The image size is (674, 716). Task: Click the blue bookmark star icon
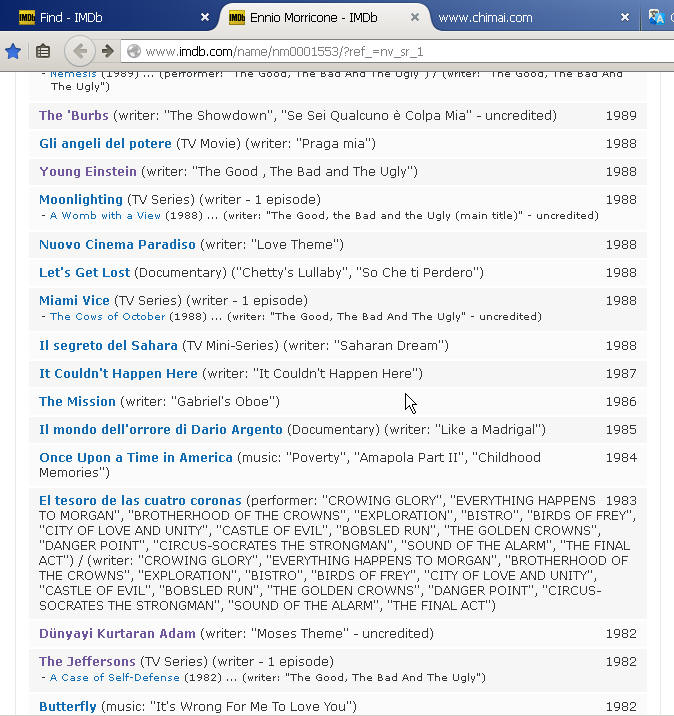[13, 51]
